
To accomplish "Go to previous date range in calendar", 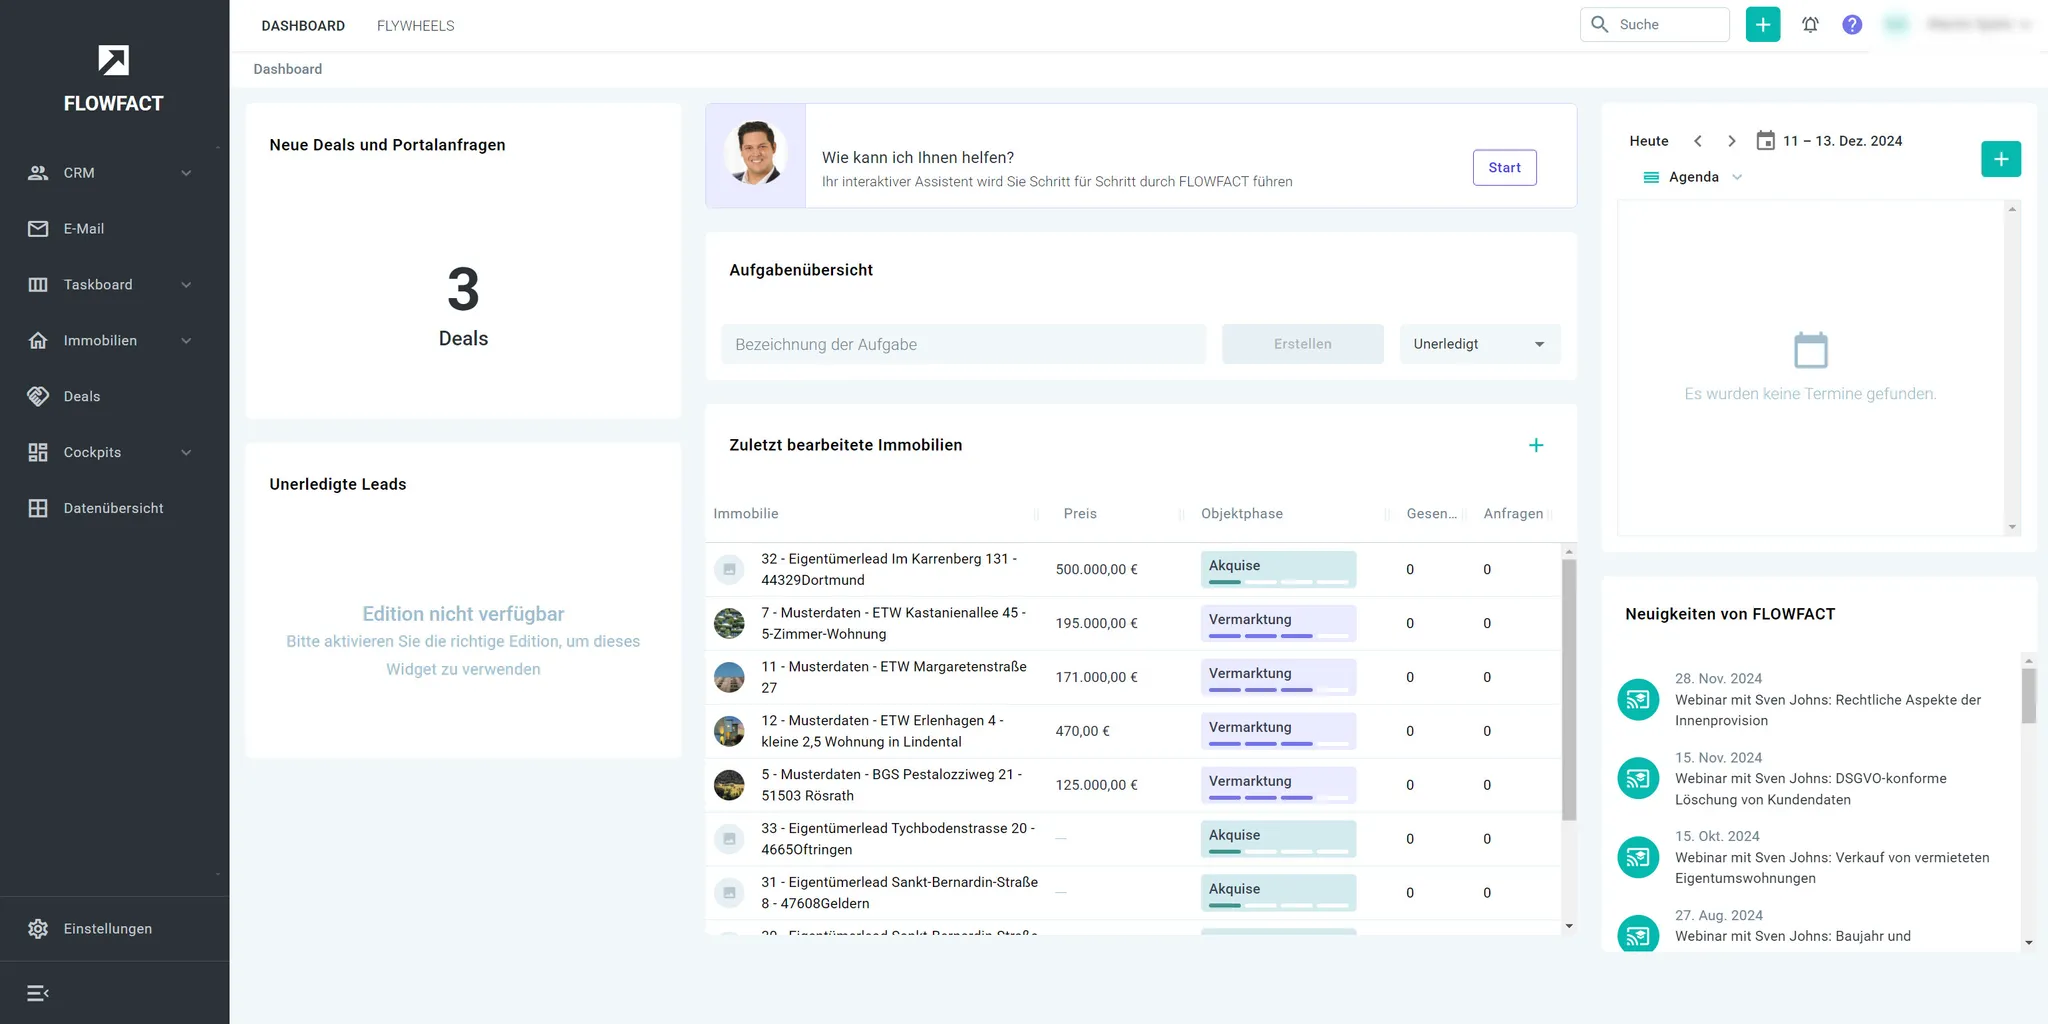I will (x=1698, y=141).
